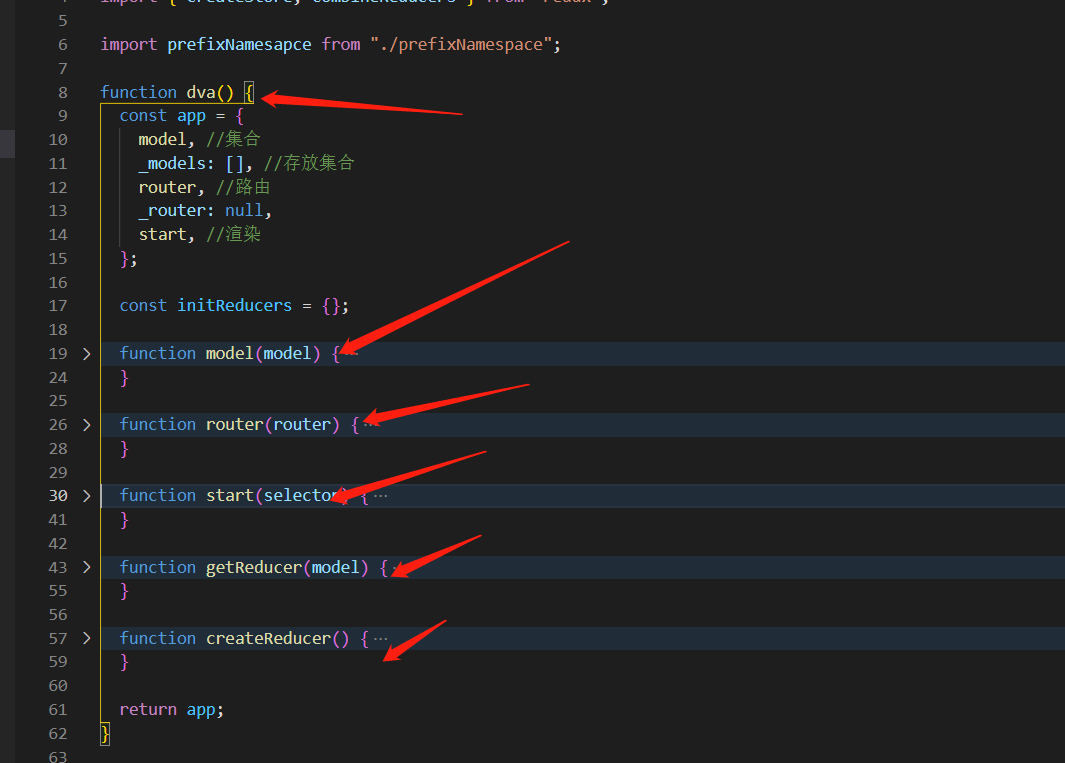Screen dimensions: 1065x763
Task: Click the selector parameter of start
Action: coord(301,496)
